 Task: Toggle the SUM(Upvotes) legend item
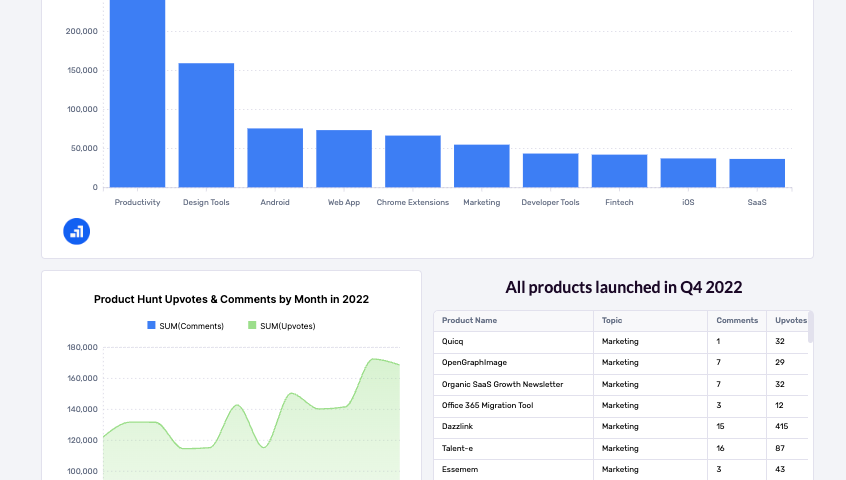pyautogui.click(x=282, y=326)
